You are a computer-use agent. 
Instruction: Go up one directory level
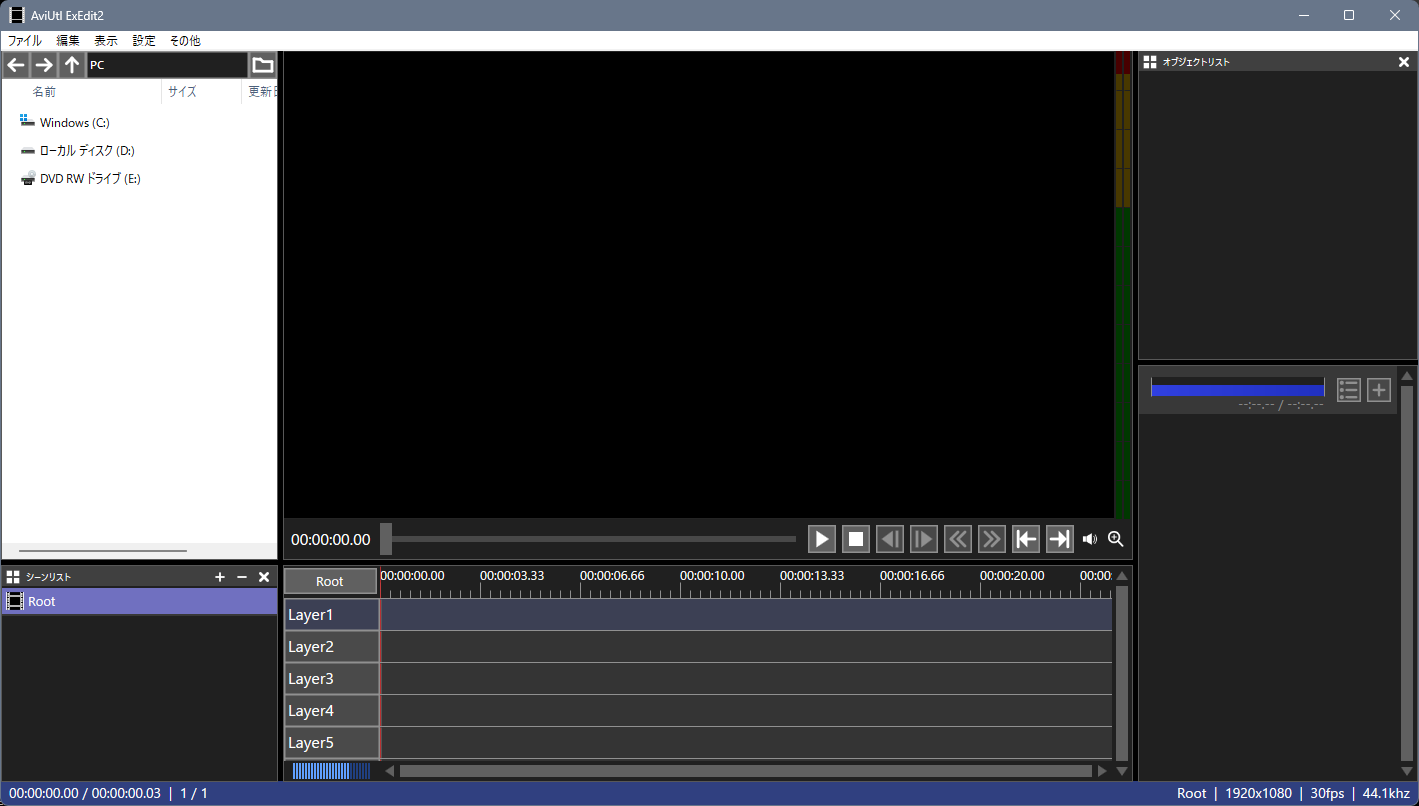(71, 65)
